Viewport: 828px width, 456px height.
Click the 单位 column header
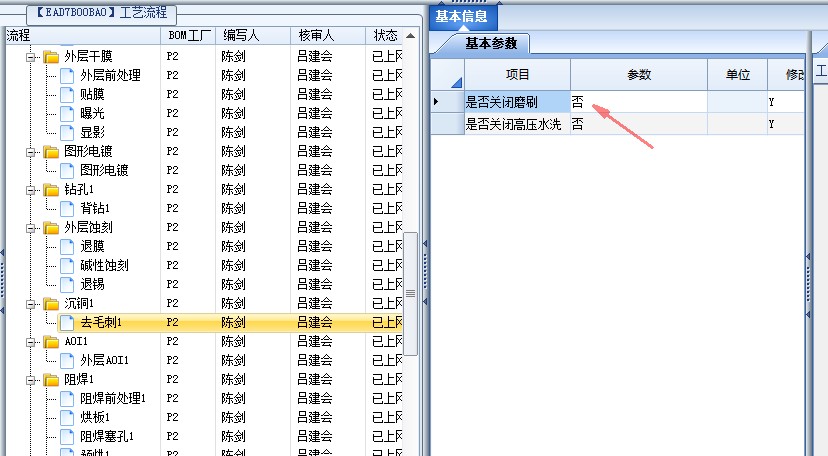coord(738,74)
